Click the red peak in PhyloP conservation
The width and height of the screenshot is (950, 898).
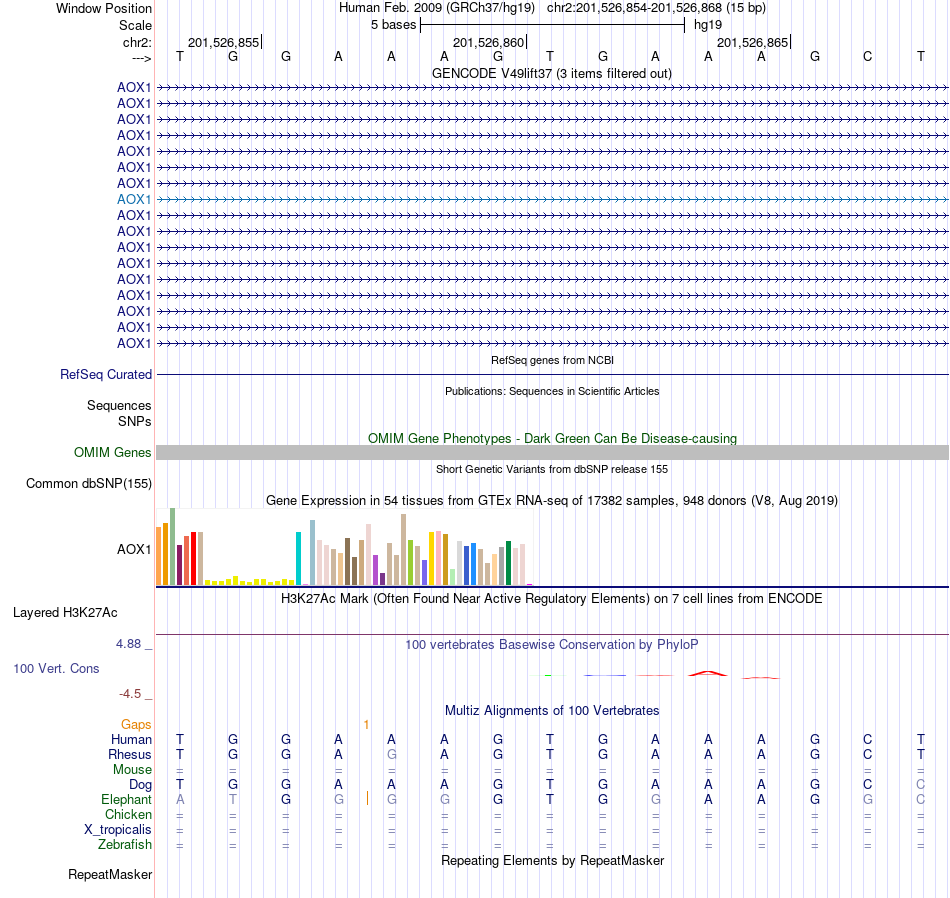click(708, 673)
